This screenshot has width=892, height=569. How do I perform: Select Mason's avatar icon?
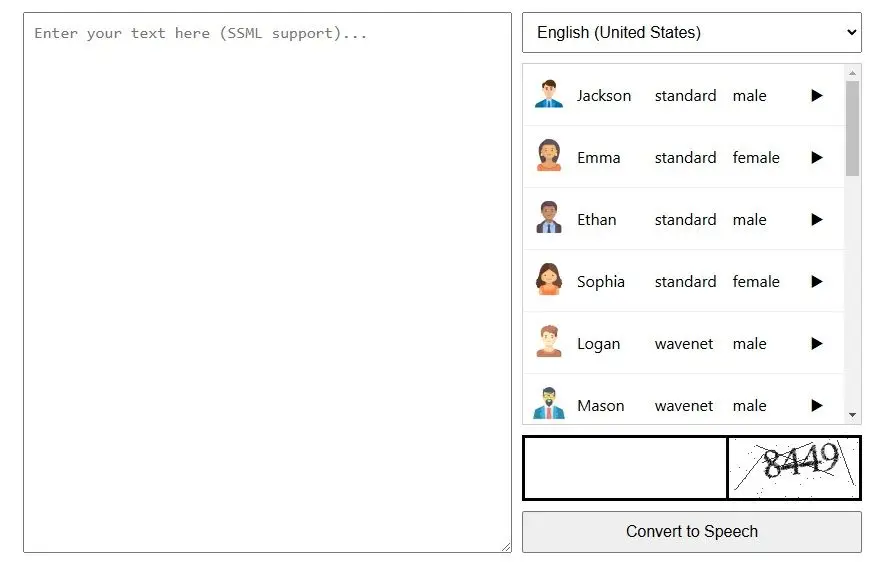[x=549, y=404]
